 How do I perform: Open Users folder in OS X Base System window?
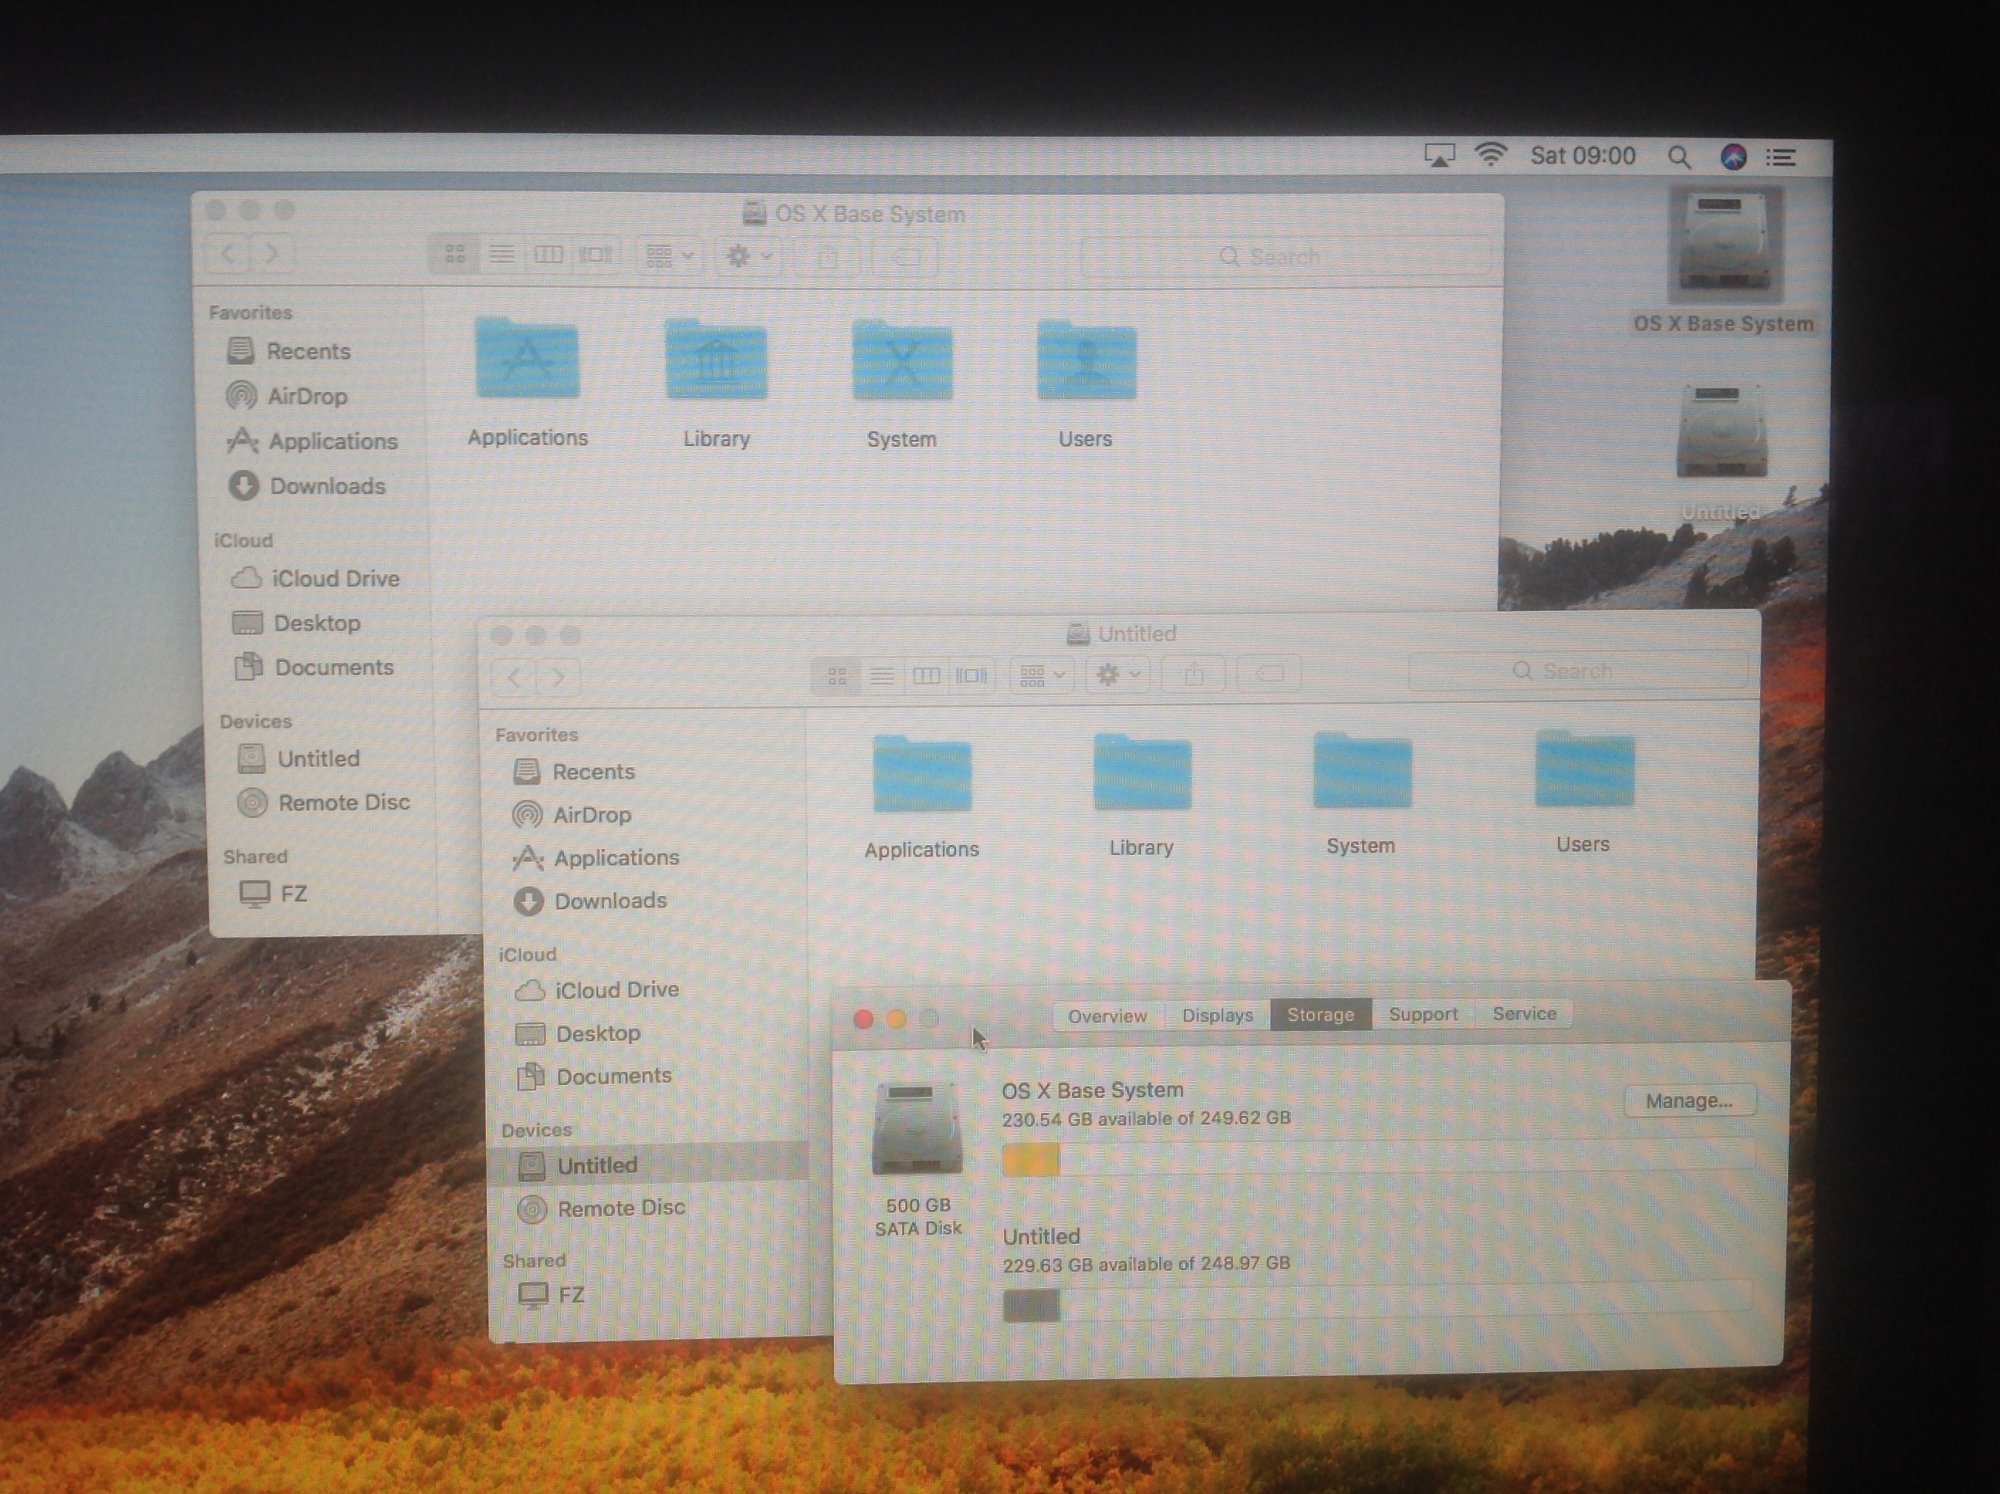point(1086,361)
